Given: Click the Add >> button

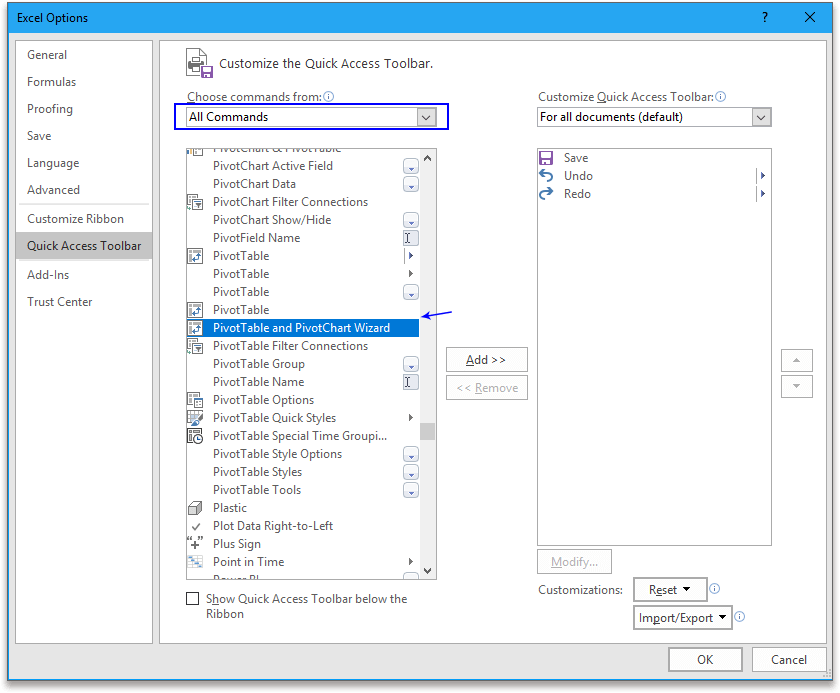Looking at the screenshot, I should pyautogui.click(x=486, y=360).
